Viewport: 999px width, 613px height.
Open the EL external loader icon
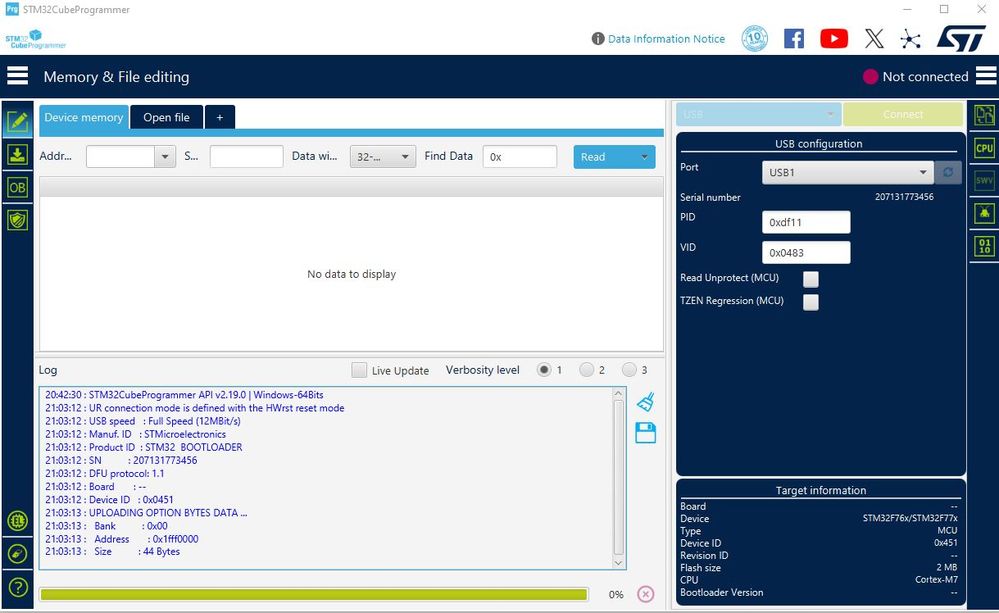point(18,521)
